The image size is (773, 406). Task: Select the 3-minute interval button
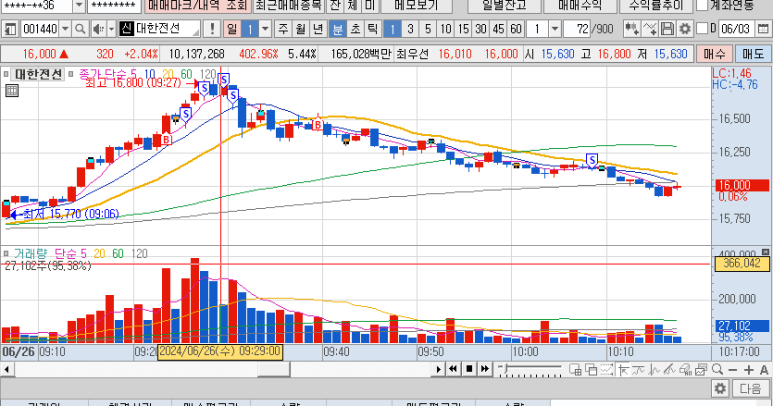(x=410, y=29)
